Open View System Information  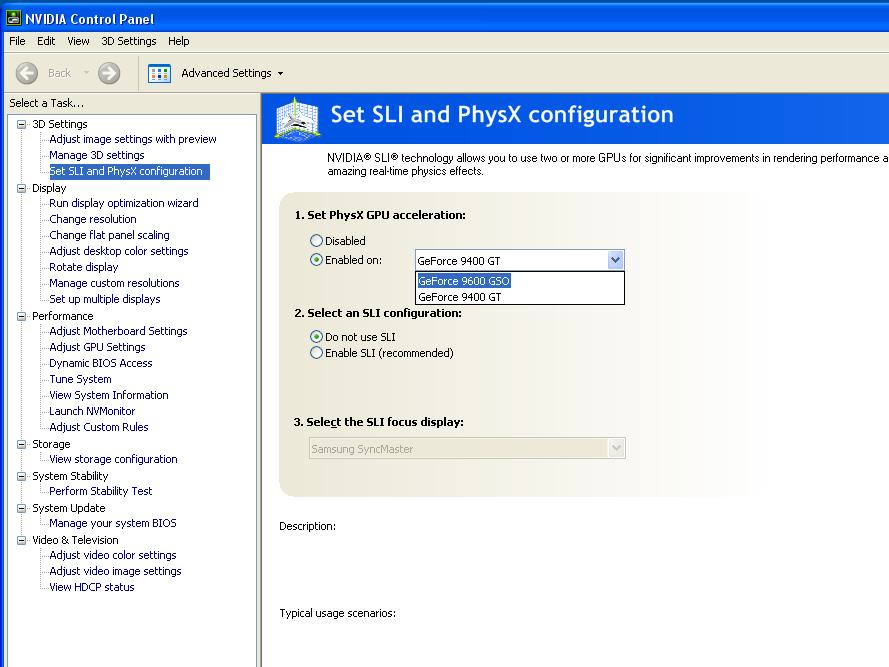[x=108, y=395]
